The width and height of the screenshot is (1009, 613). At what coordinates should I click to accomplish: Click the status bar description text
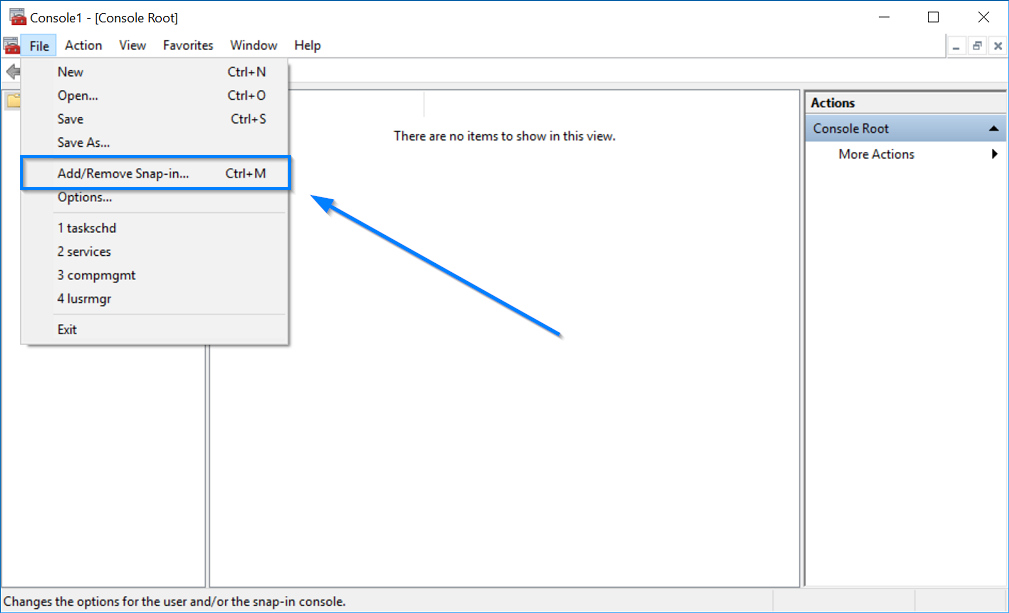pos(174,601)
